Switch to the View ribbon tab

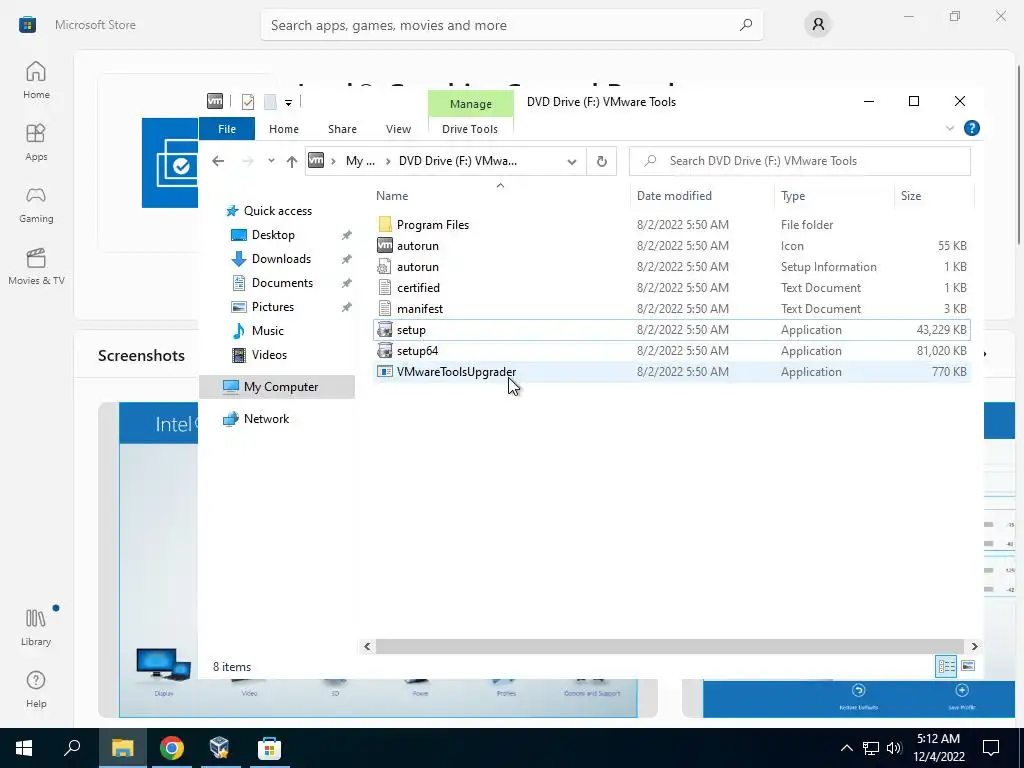[x=398, y=129]
